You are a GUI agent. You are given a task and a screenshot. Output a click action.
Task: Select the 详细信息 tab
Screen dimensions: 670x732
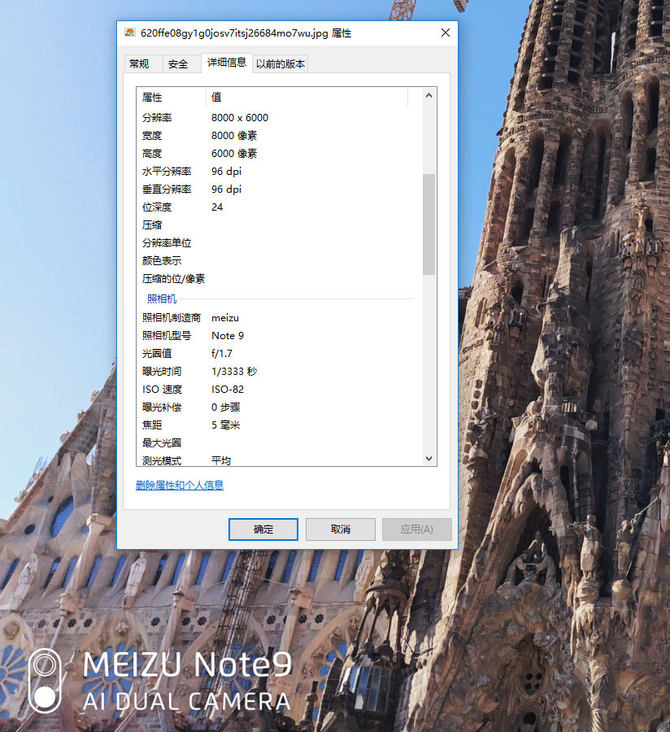point(226,63)
